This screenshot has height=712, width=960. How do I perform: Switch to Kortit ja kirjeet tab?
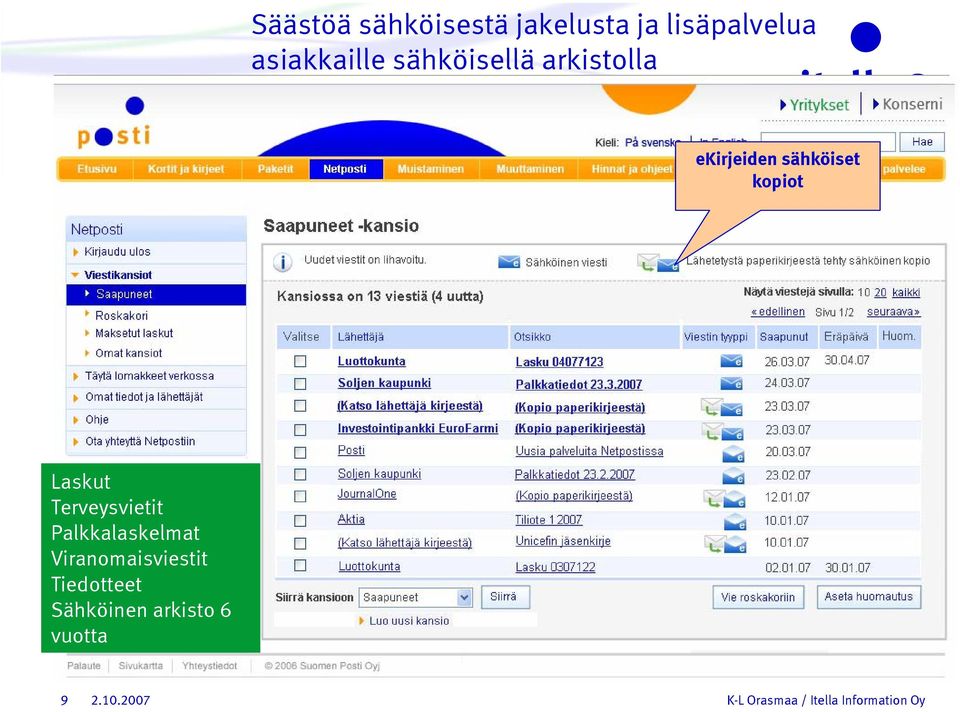[x=186, y=169]
